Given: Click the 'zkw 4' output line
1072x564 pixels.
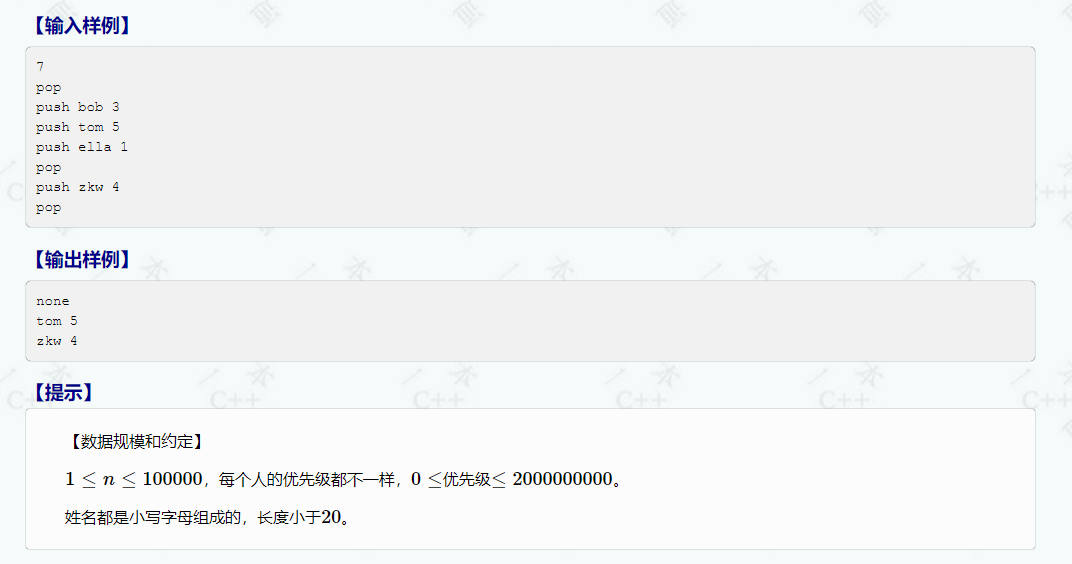Looking at the screenshot, I should pos(57,340).
